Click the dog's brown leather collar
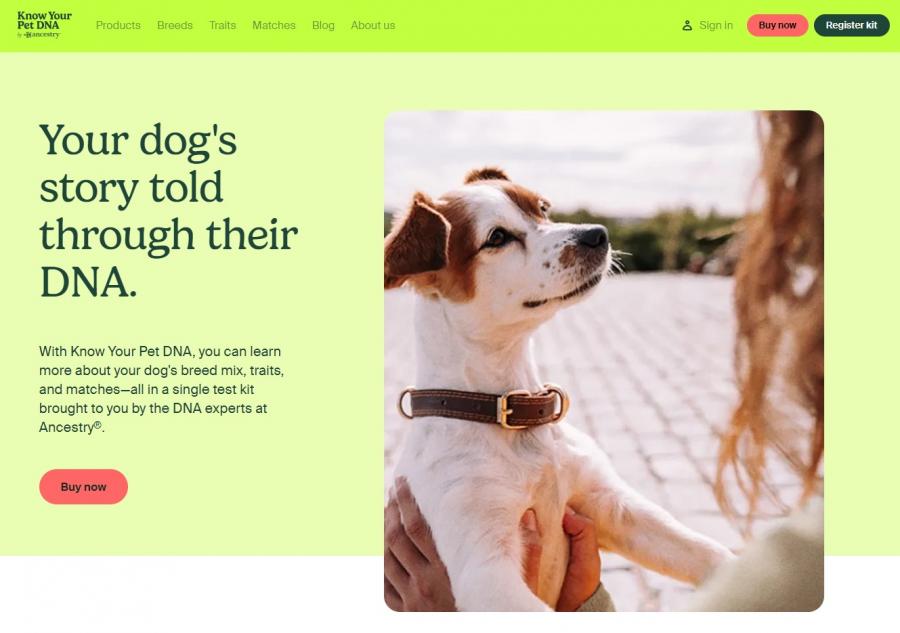Viewport: 900px width, 633px height. (x=484, y=406)
